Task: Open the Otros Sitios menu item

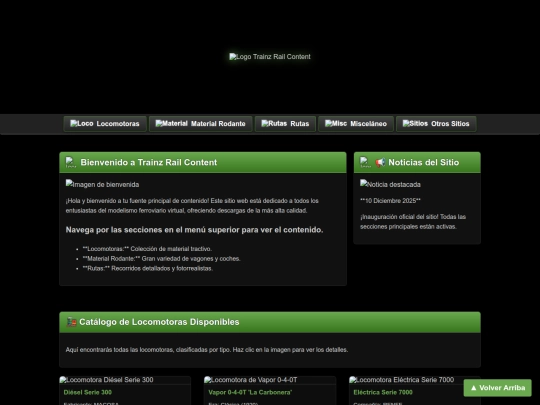Action: click(436, 124)
